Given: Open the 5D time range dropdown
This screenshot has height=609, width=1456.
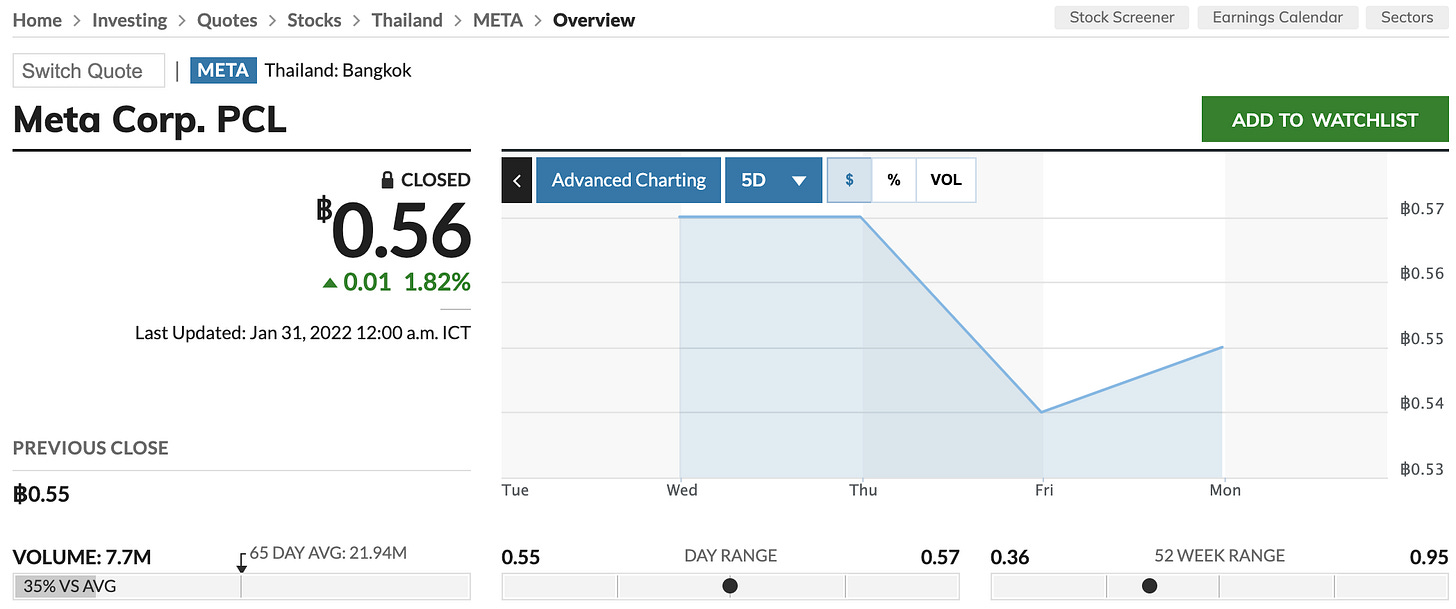Looking at the screenshot, I should point(773,180).
